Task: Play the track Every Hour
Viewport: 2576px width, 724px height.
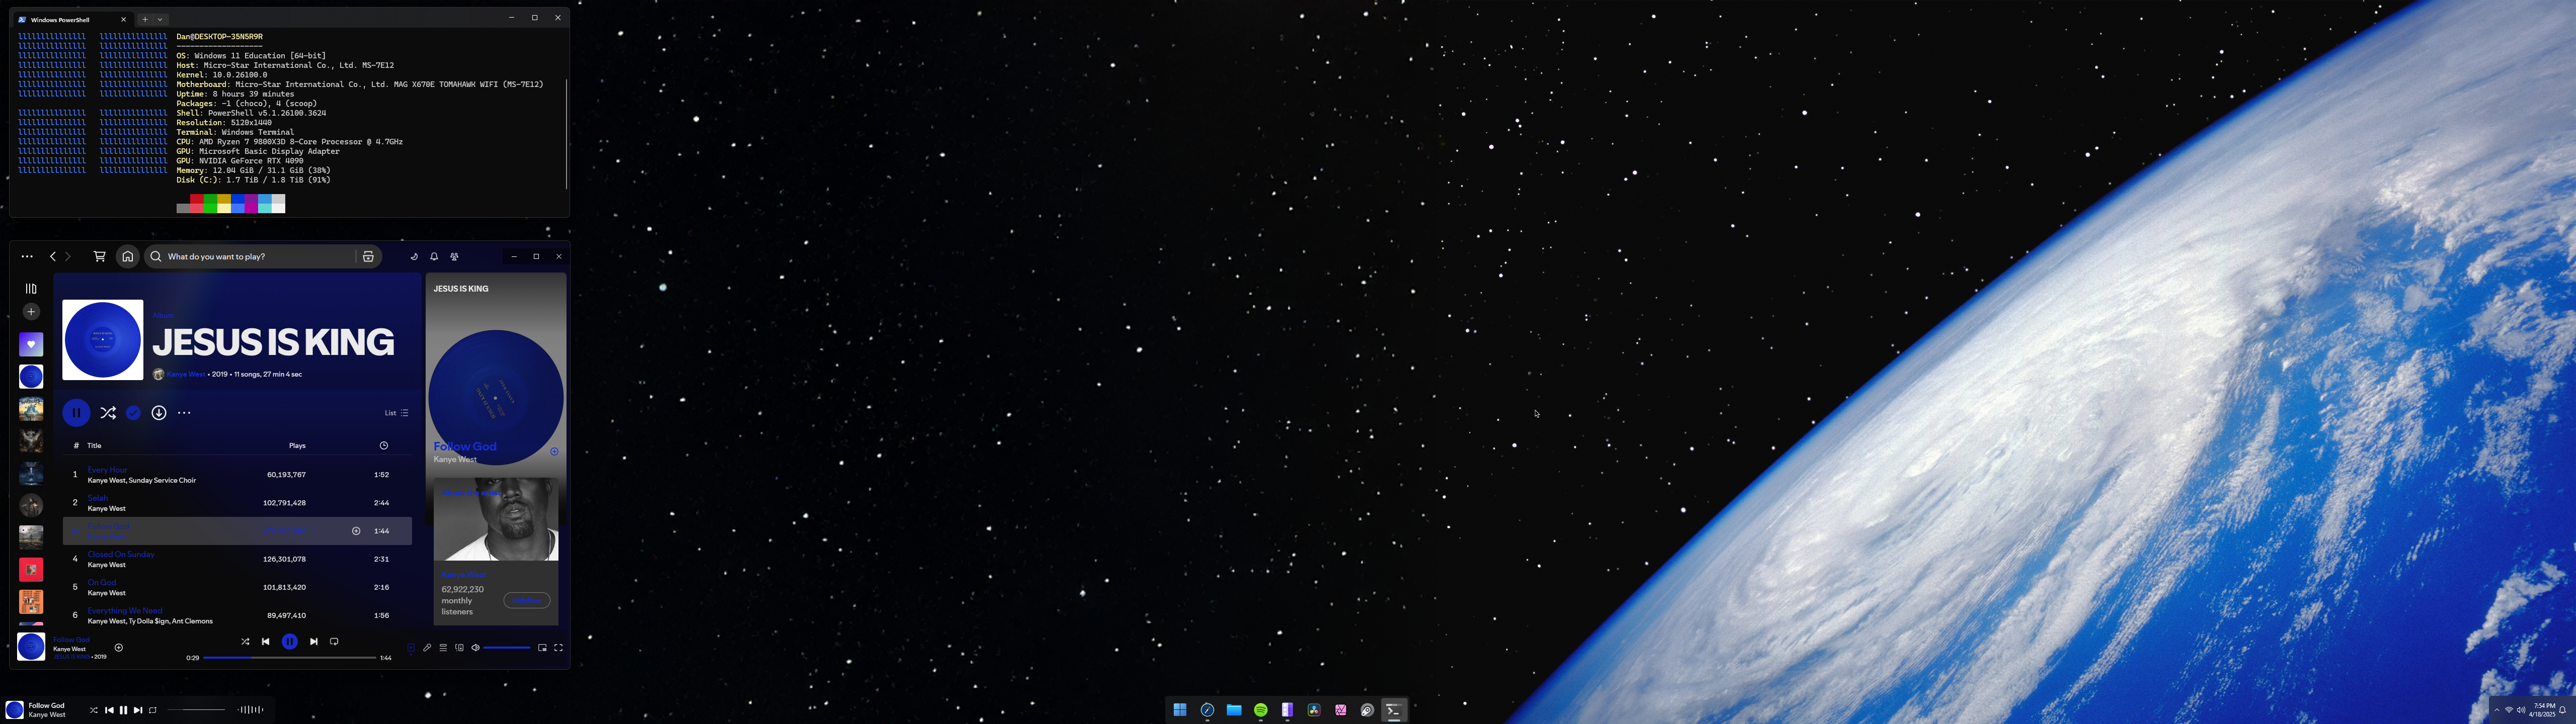Action: tap(108, 470)
